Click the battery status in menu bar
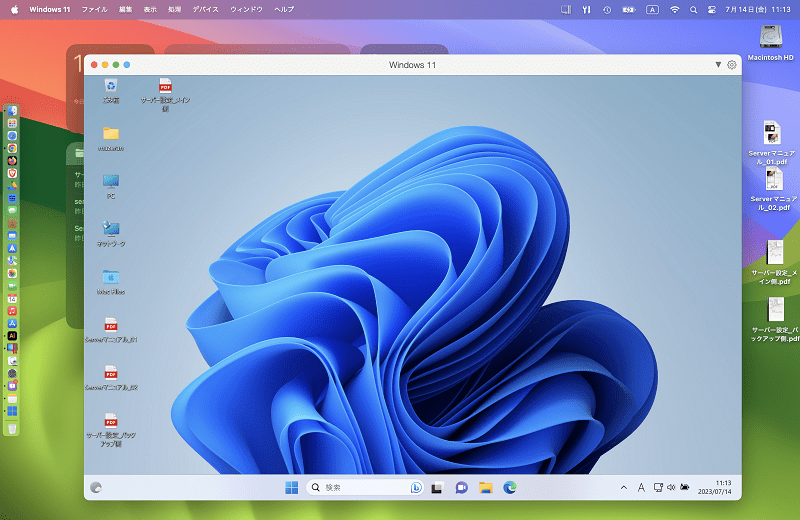800x520 pixels. click(629, 9)
